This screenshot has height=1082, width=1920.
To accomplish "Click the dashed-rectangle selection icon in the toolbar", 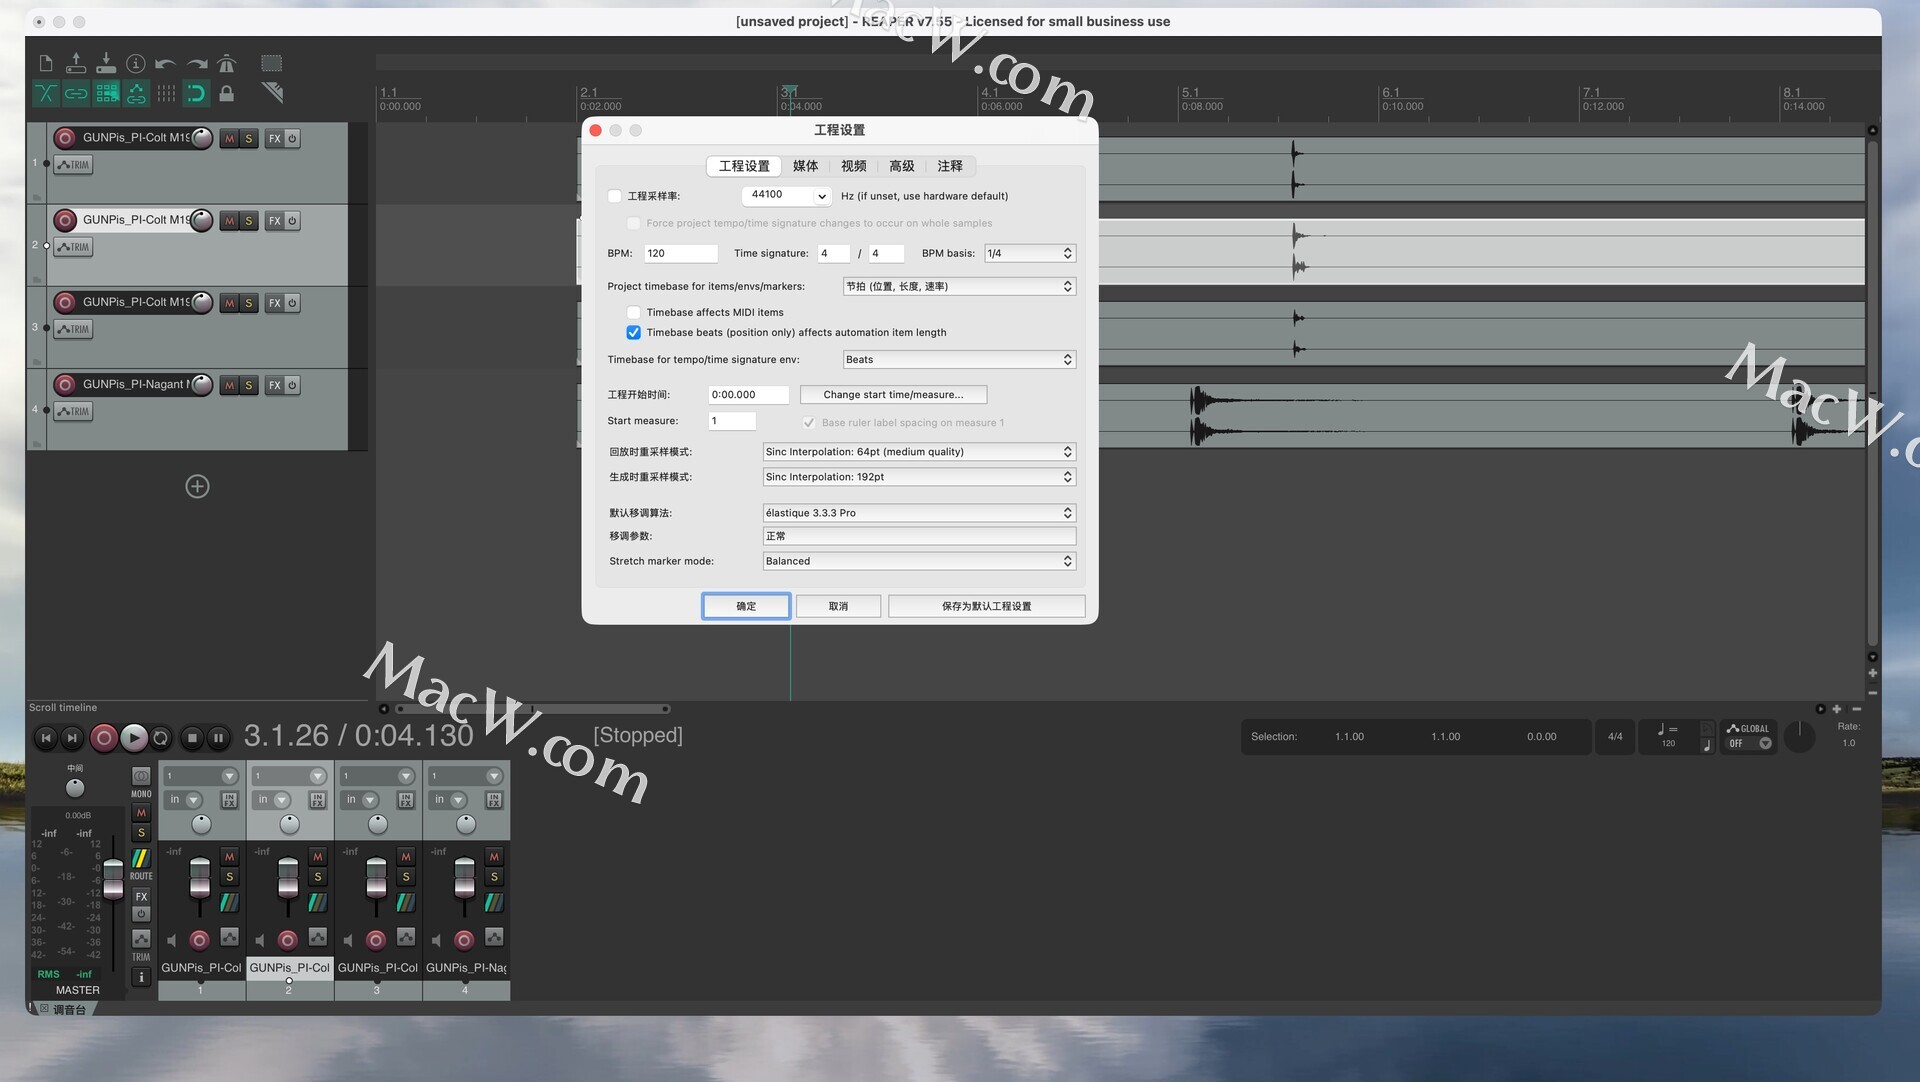I will [x=271, y=64].
